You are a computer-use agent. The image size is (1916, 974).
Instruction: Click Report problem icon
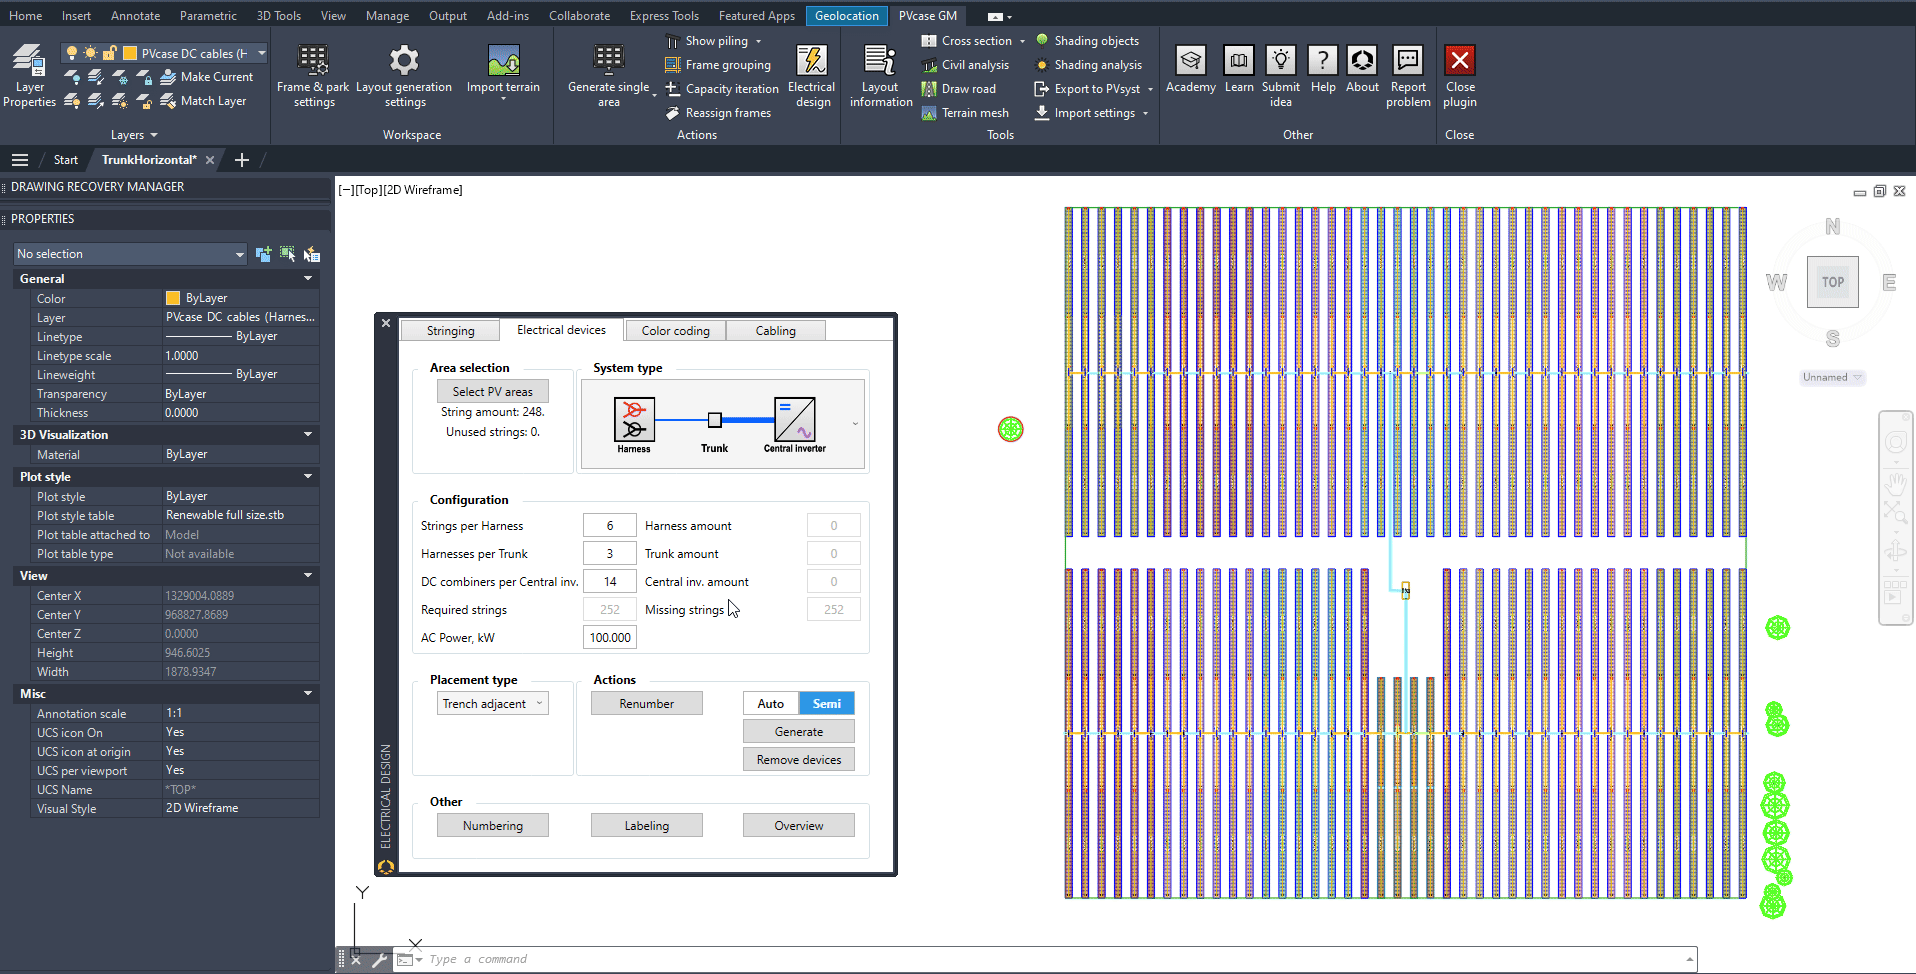(1408, 60)
